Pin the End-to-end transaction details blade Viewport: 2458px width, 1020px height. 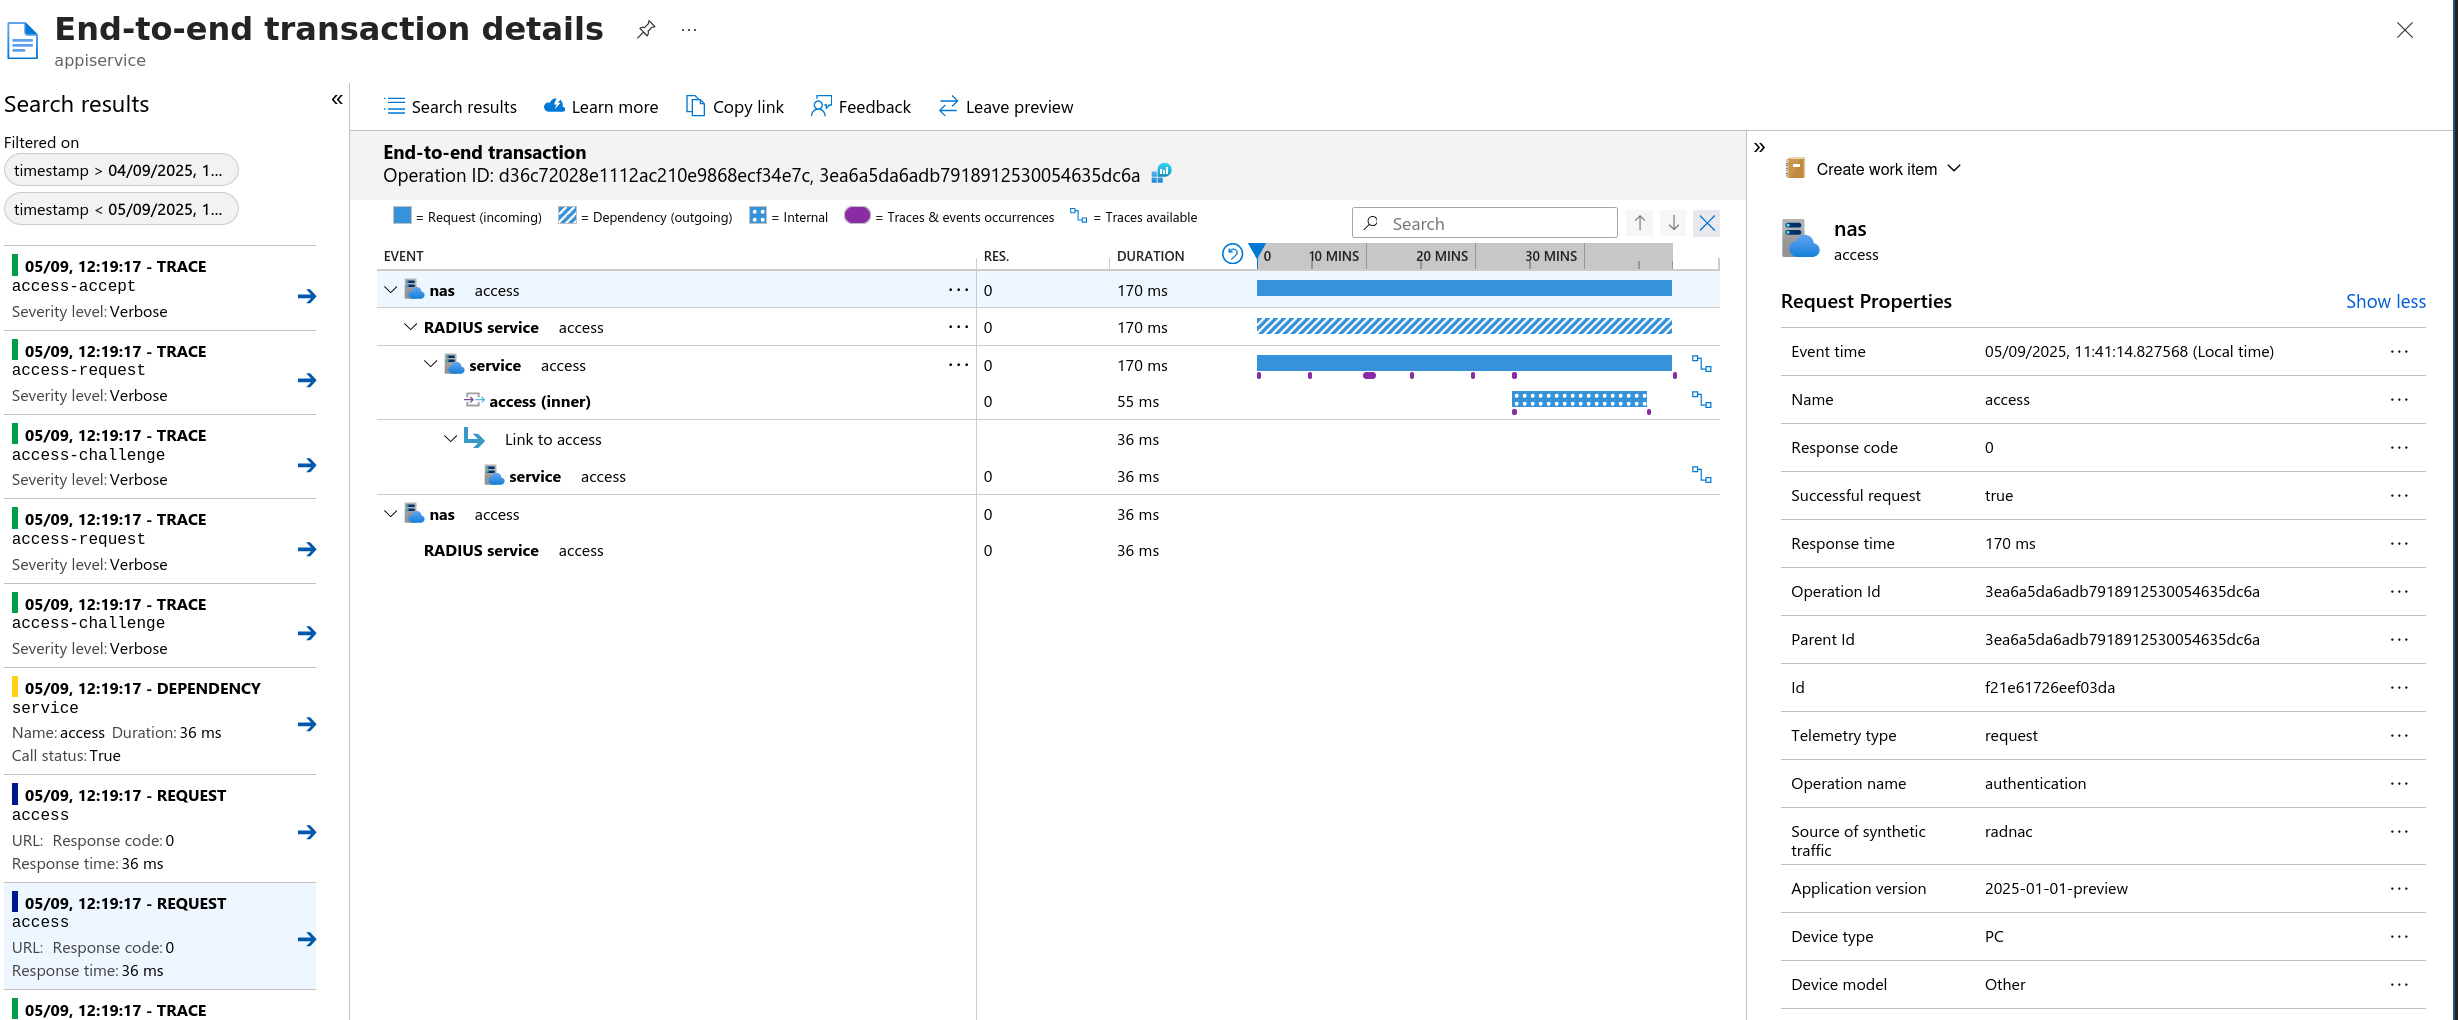(x=646, y=30)
